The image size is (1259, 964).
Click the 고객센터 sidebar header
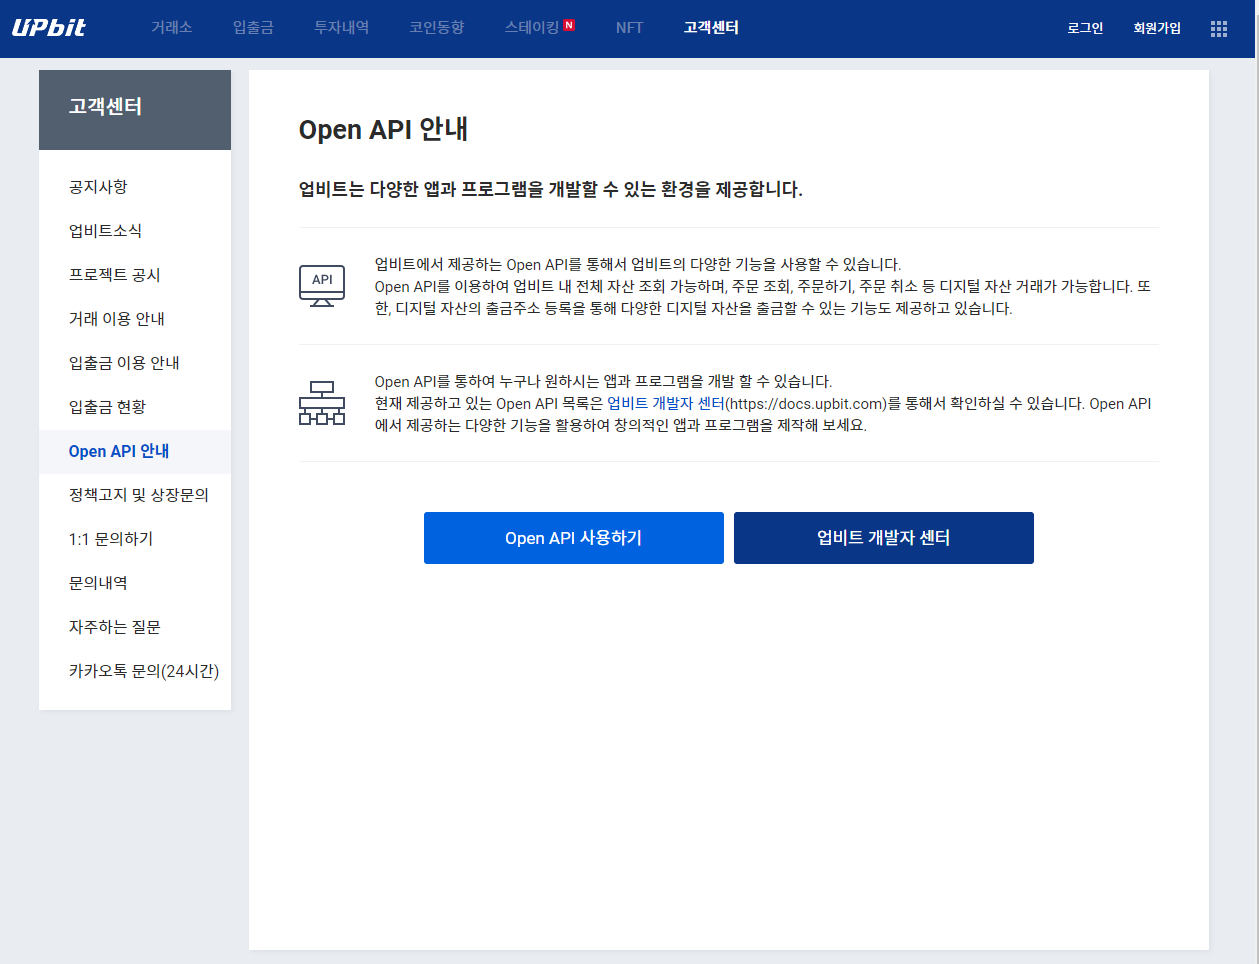pyautogui.click(x=135, y=110)
